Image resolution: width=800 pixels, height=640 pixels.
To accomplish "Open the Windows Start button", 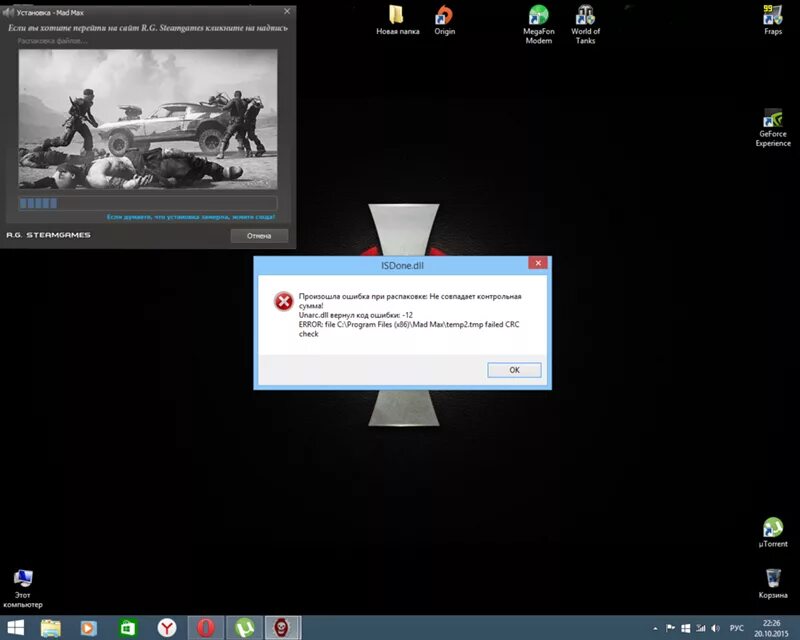I will [15, 628].
